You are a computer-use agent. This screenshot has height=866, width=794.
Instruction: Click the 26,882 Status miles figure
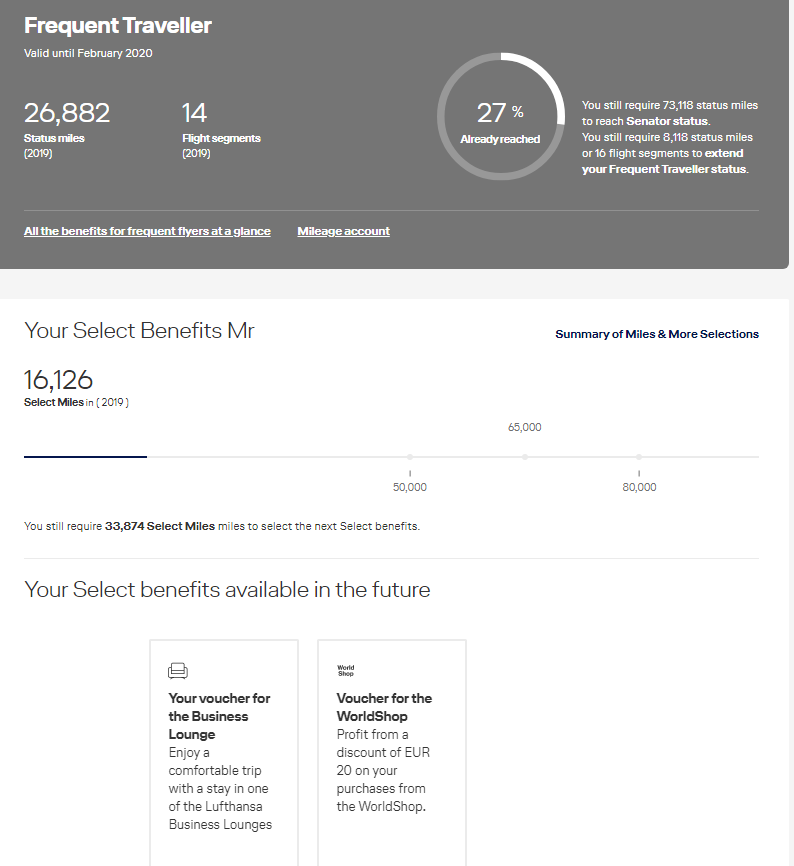[67, 113]
